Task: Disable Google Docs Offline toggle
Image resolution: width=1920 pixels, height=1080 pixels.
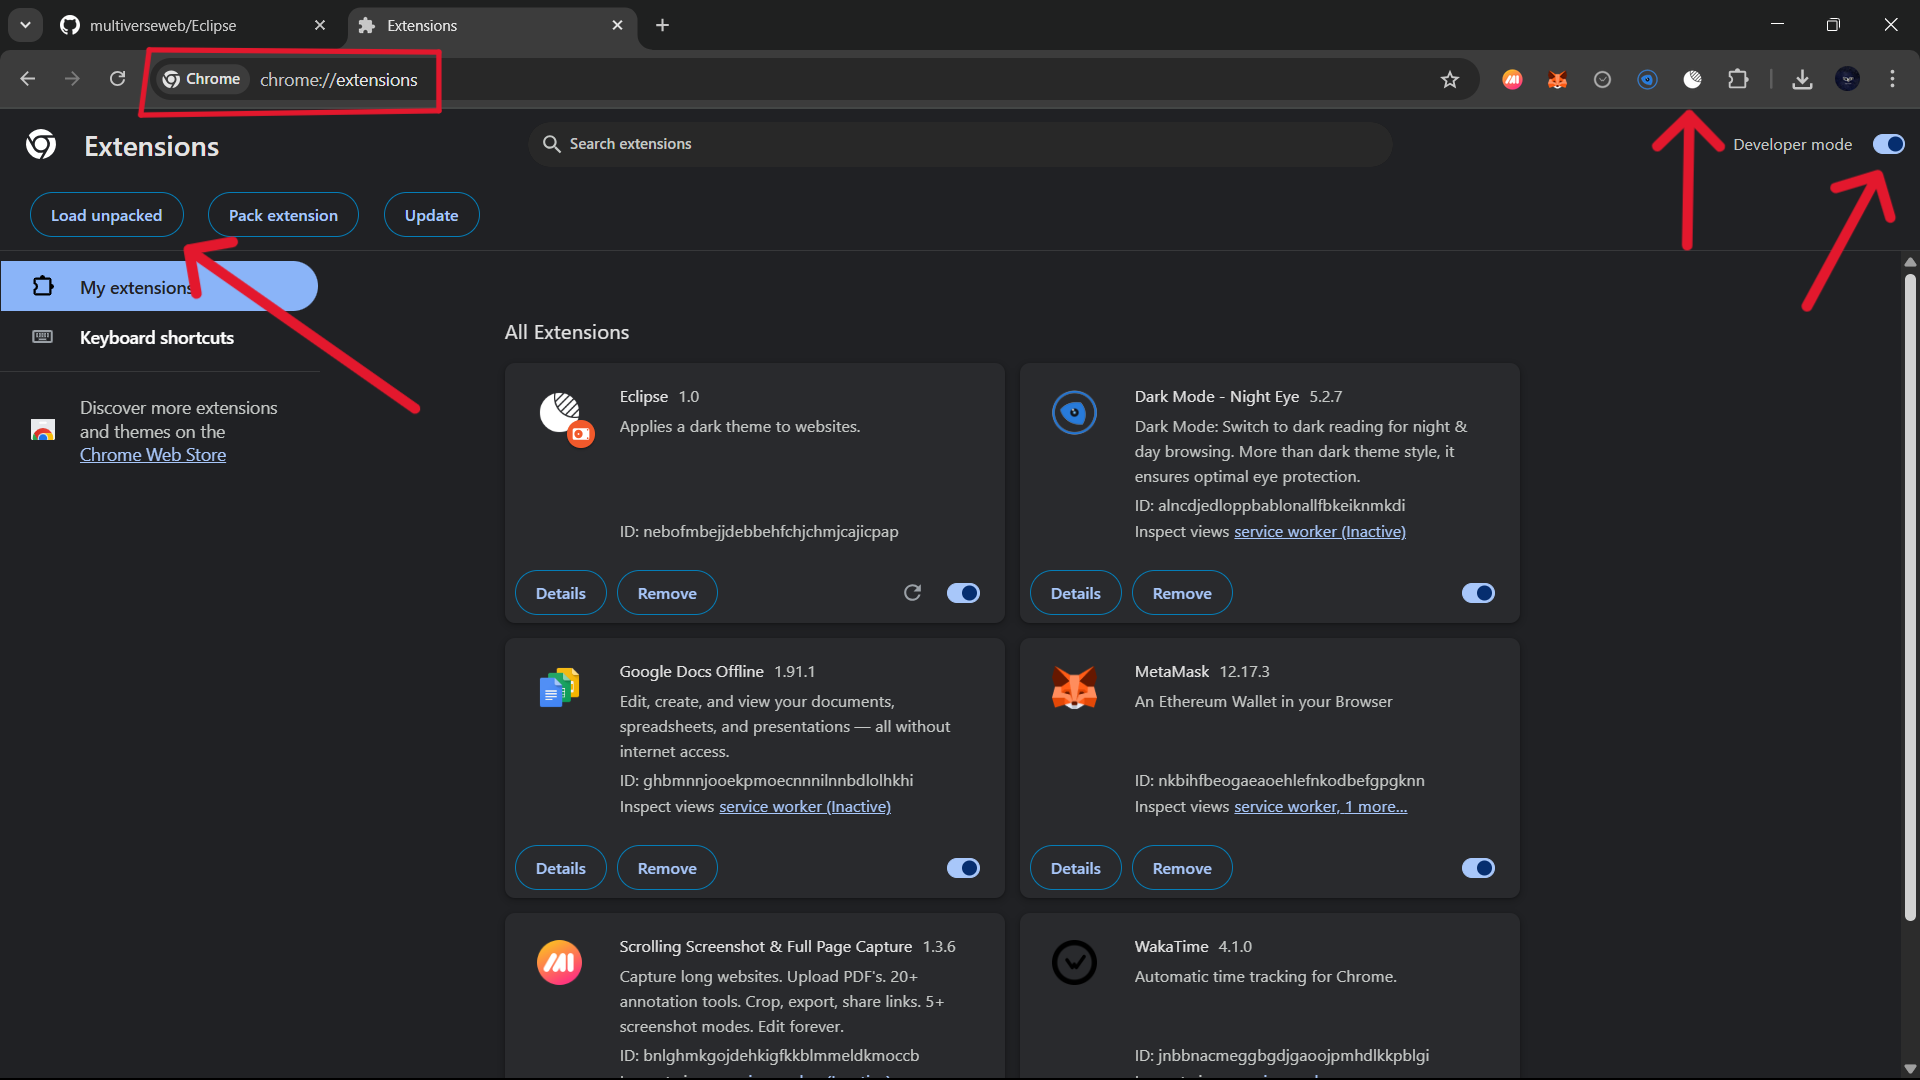Action: pos(963,868)
